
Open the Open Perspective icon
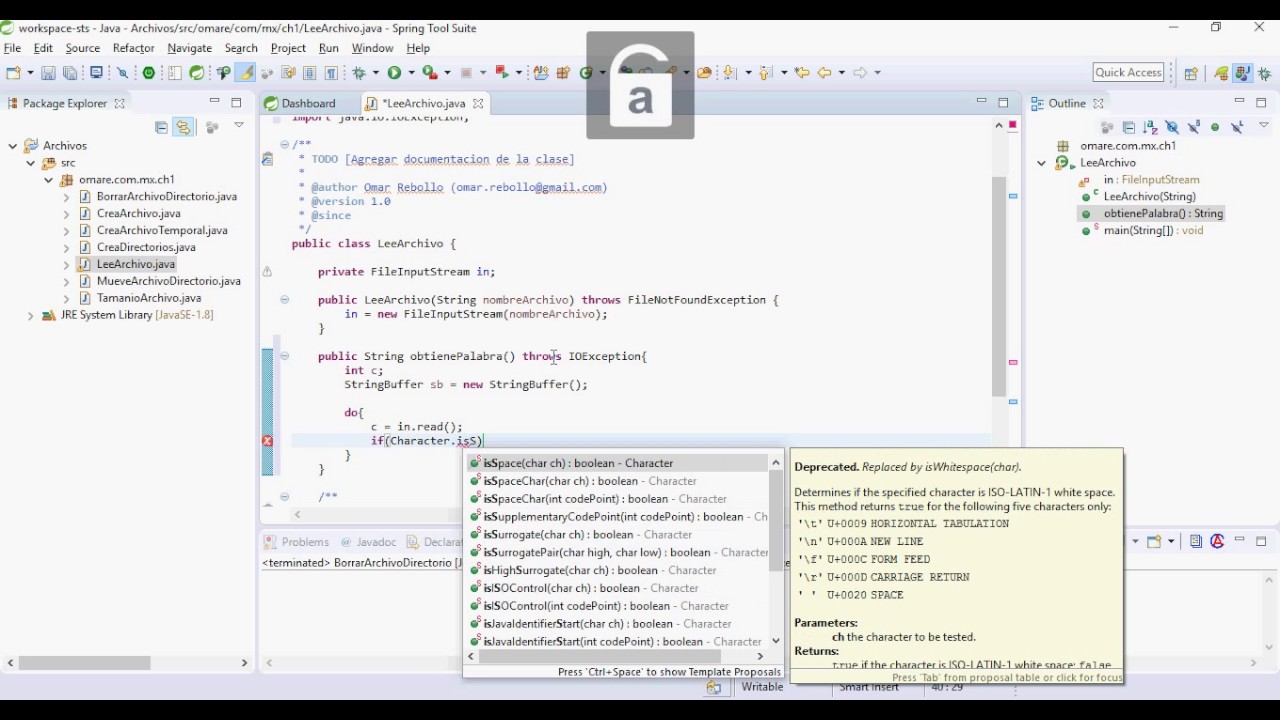coord(1191,73)
